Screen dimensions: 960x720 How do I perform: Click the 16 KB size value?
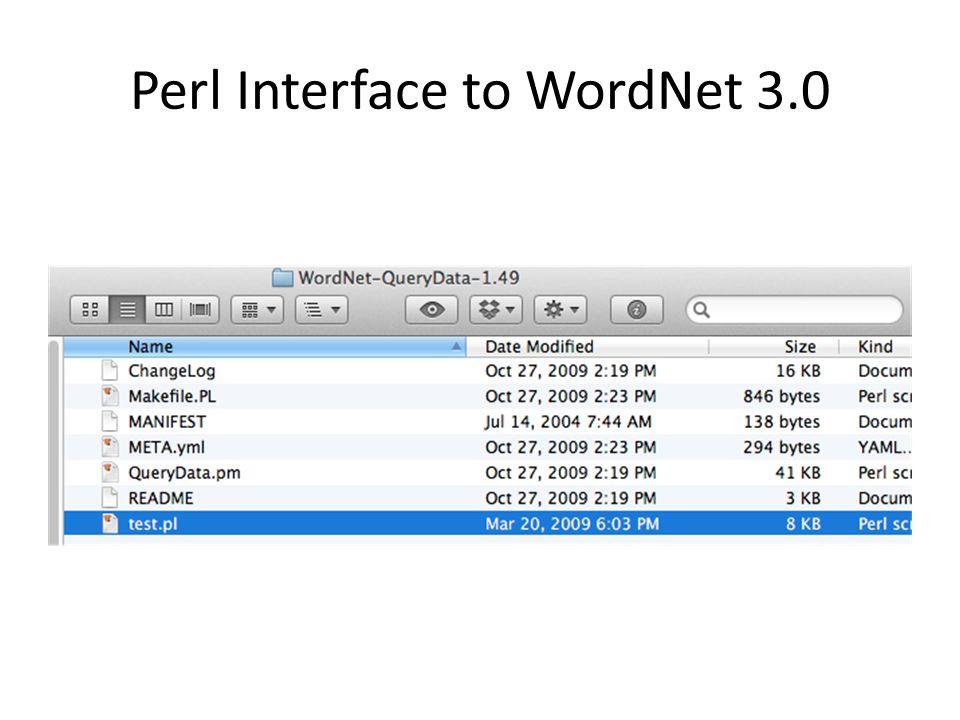click(798, 371)
